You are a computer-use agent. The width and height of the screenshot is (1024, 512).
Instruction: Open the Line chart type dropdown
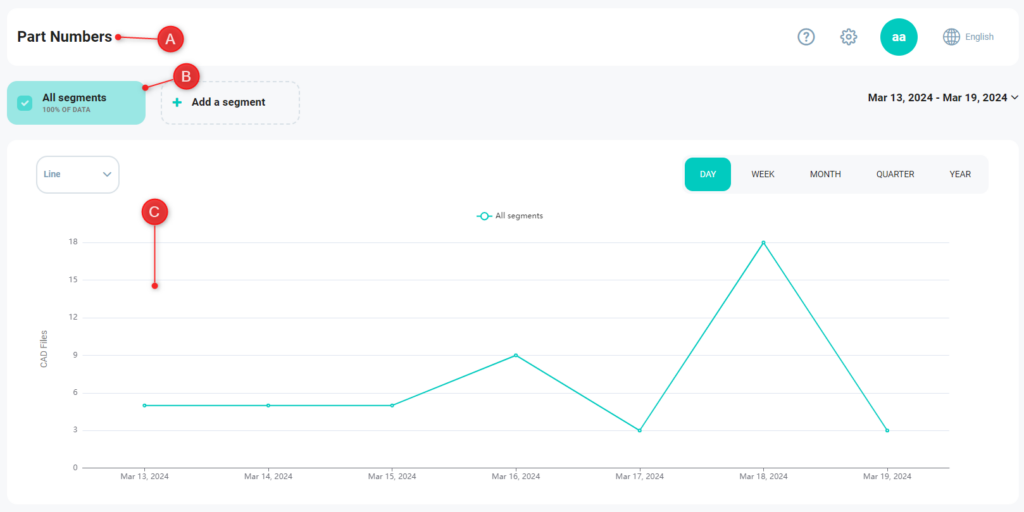(x=78, y=174)
